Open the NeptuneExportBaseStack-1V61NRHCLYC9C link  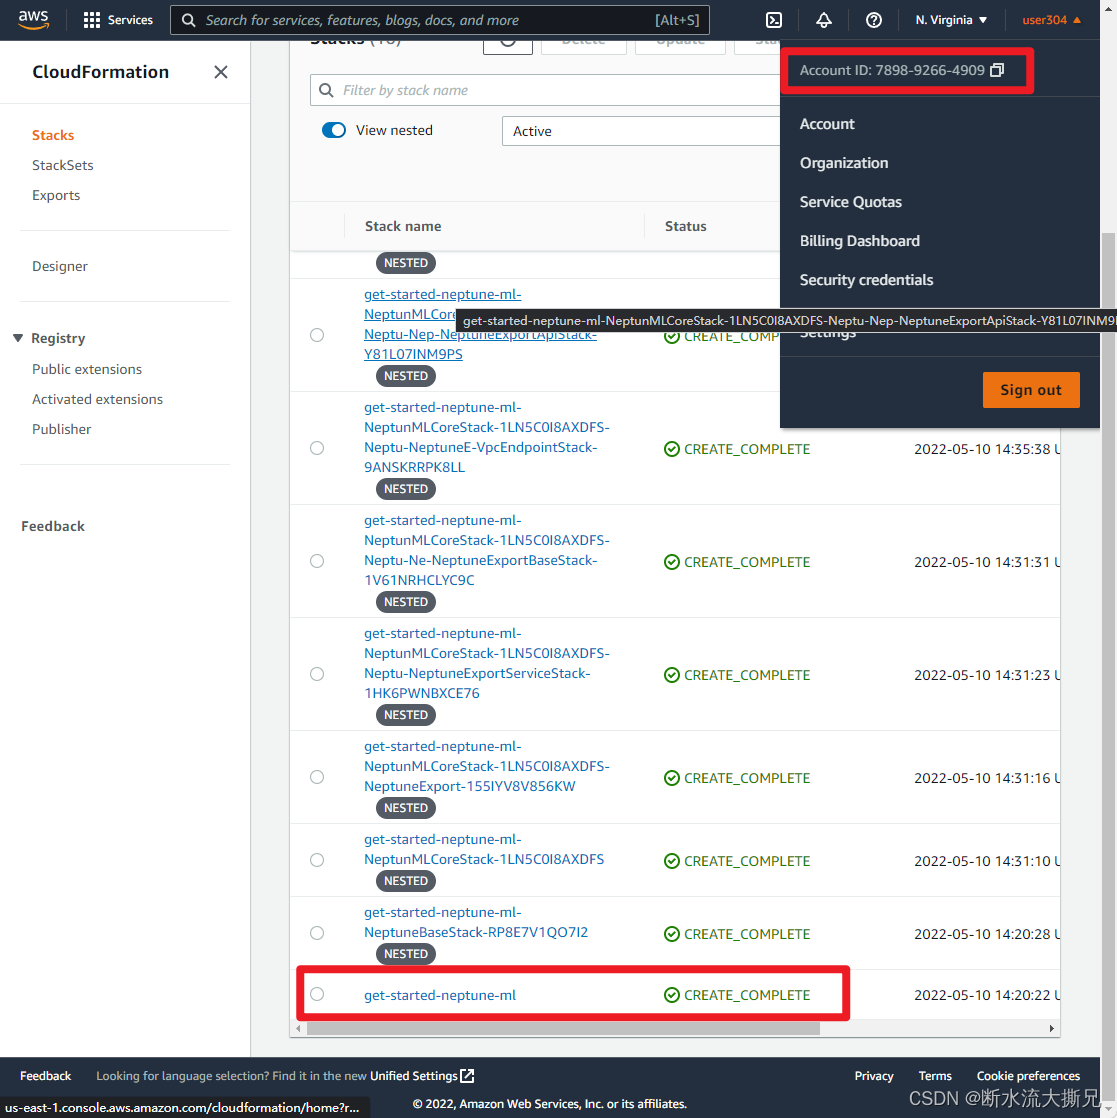point(487,550)
